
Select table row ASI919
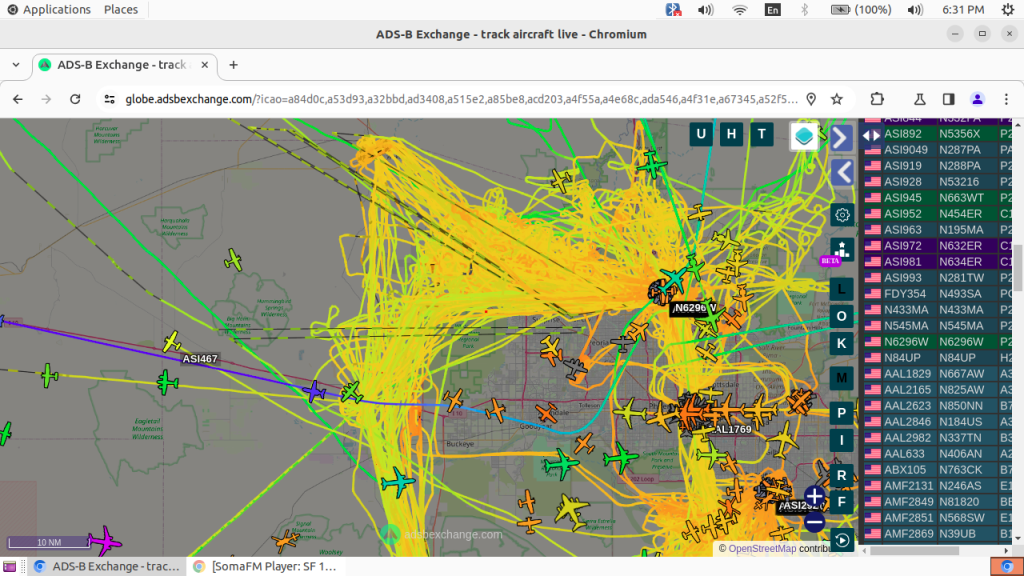938,166
